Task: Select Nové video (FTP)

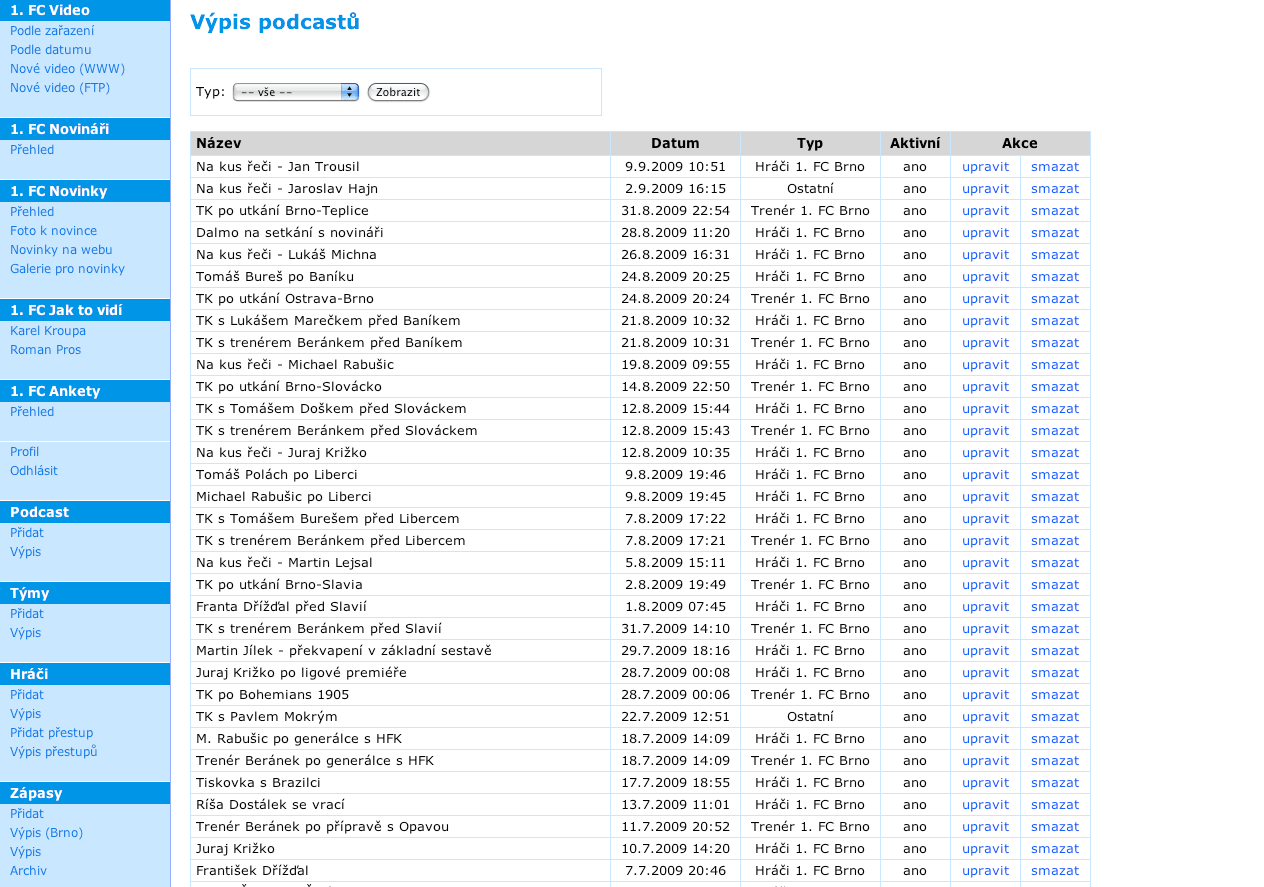Action: click(x=60, y=88)
